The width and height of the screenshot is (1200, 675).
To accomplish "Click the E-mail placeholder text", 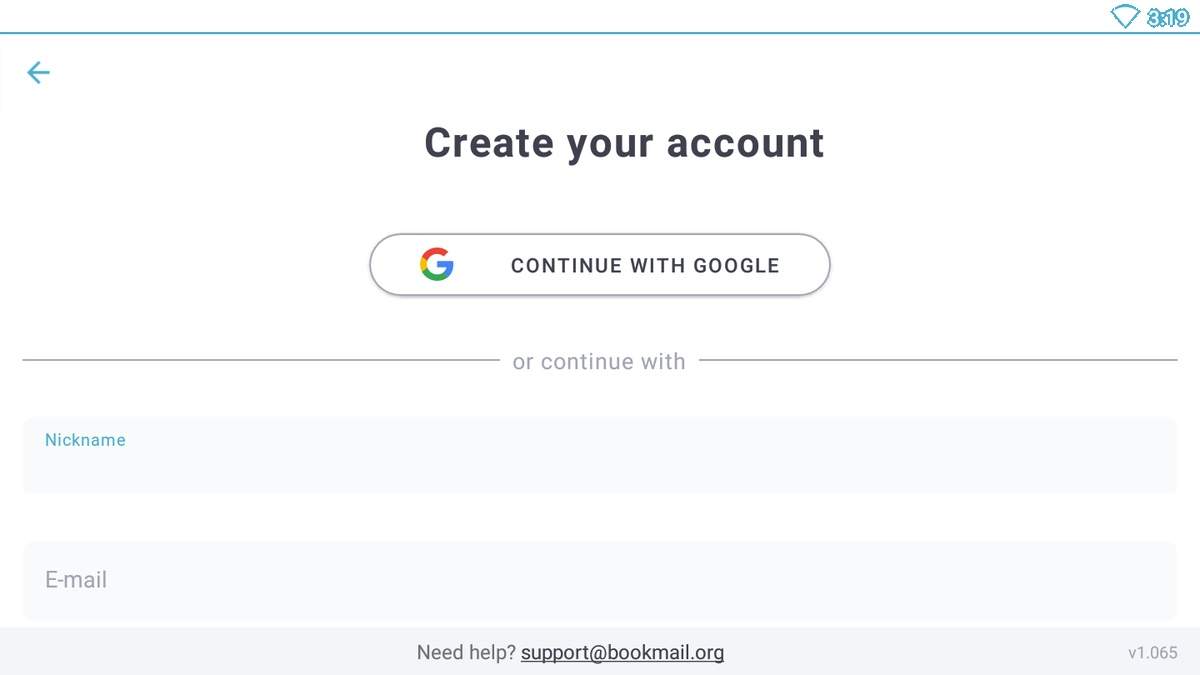I will click(76, 580).
